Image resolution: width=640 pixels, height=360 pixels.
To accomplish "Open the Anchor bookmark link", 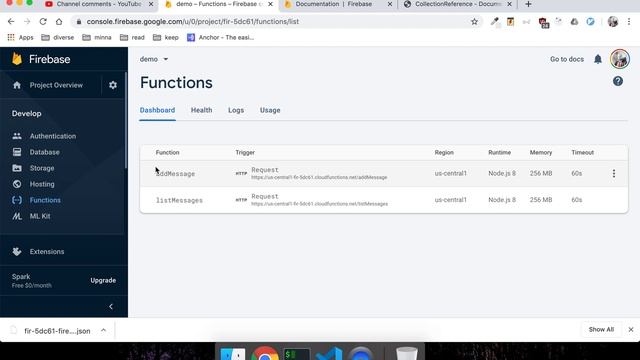I will point(220,38).
